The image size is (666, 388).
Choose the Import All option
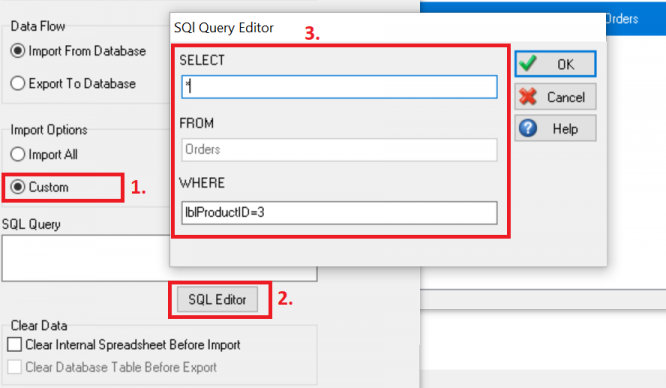coord(17,154)
